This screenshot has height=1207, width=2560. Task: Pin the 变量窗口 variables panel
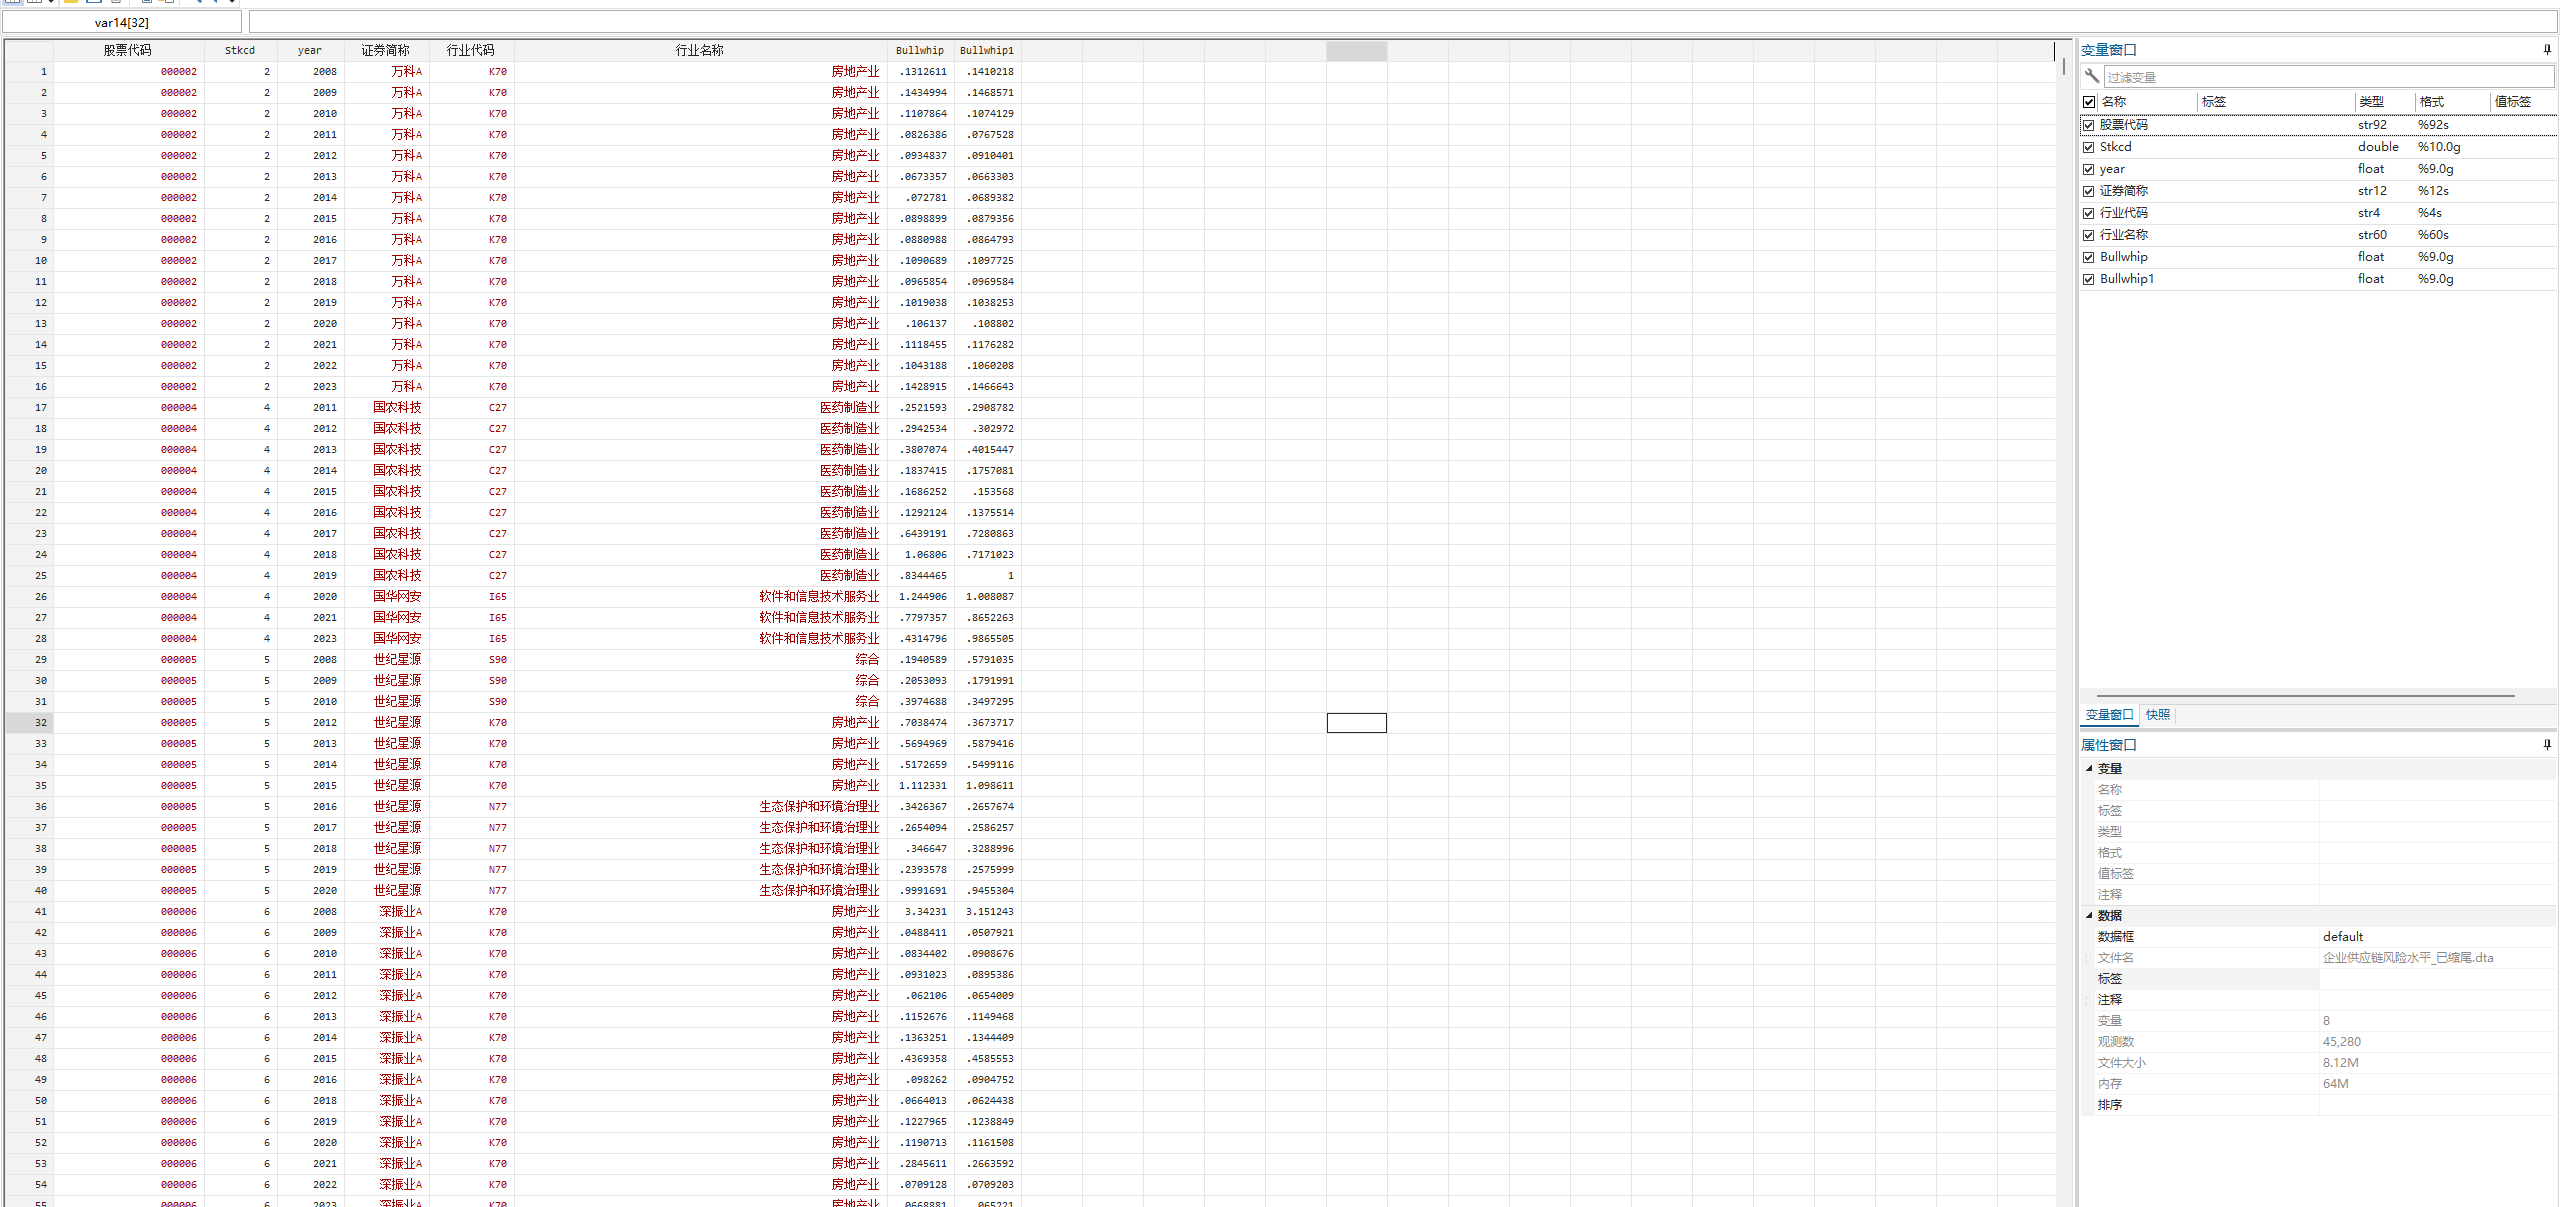point(2546,49)
